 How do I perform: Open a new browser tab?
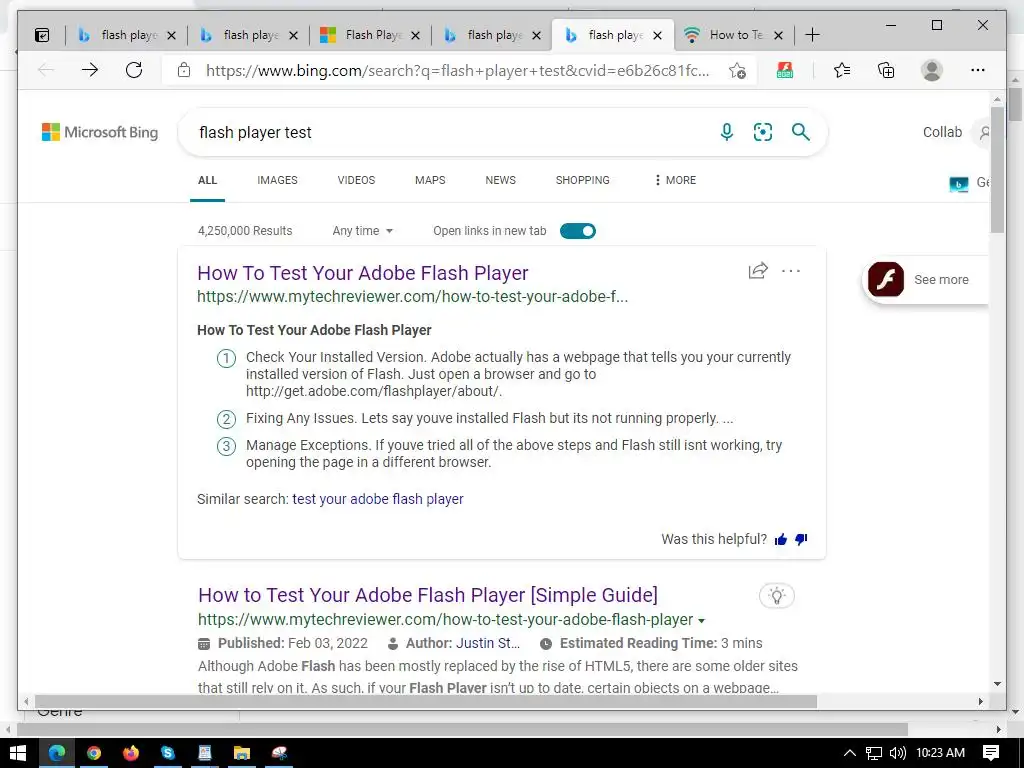pos(812,35)
